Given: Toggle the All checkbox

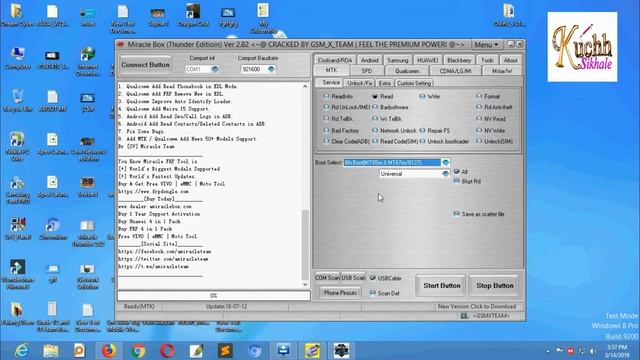Looking at the screenshot, I should tap(457, 172).
